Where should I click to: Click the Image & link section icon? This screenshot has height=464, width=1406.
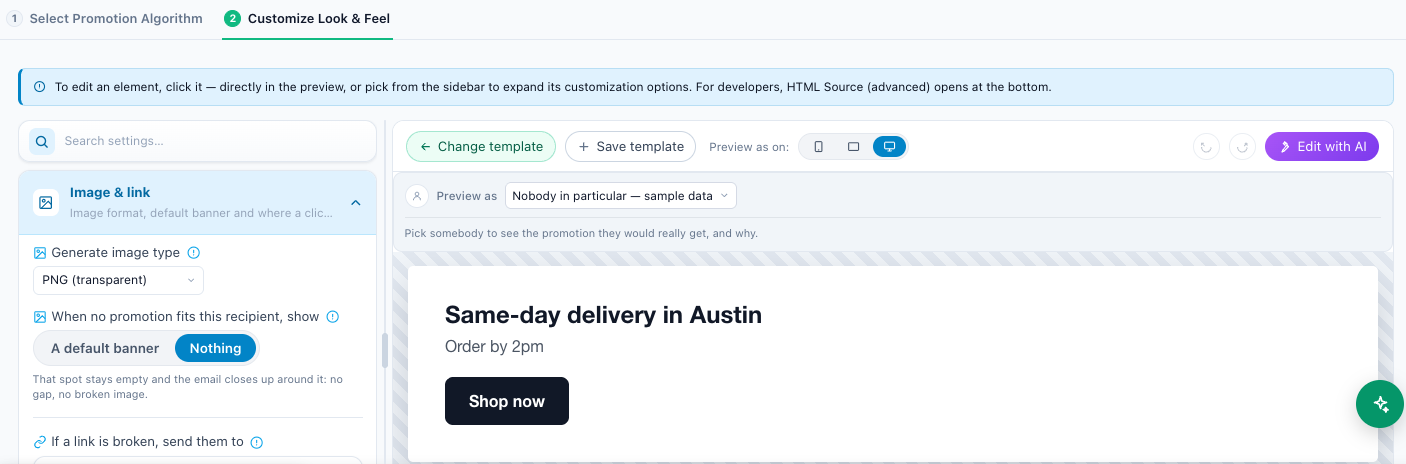[x=46, y=202]
